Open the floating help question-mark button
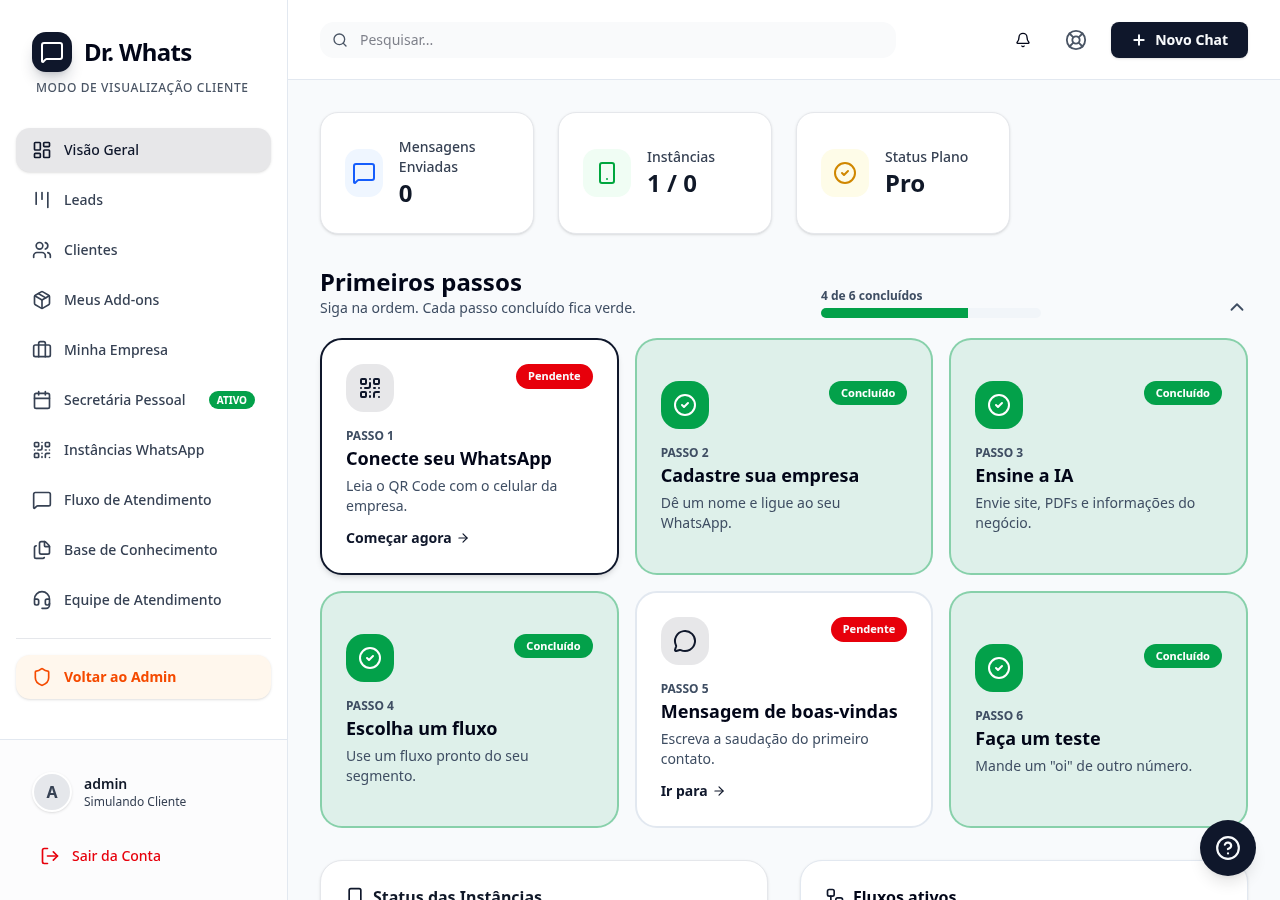Screen dimensions: 1280x900 point(1228,848)
